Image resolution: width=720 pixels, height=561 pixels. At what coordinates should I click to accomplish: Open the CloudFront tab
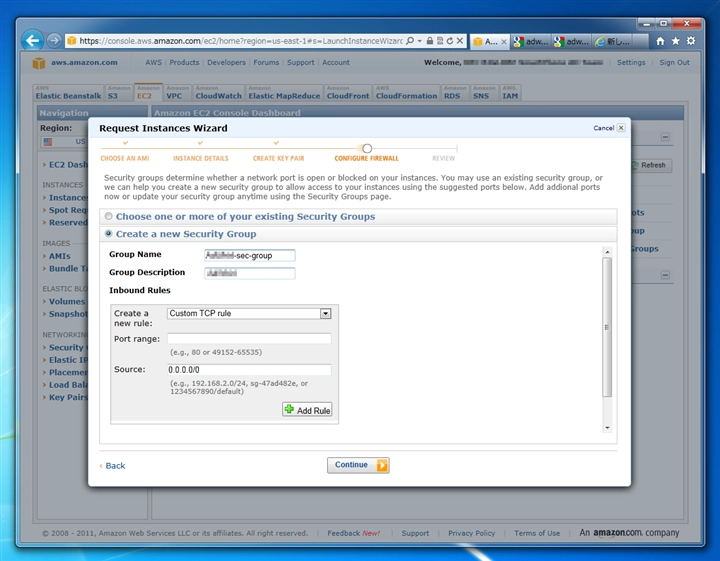tap(348, 93)
